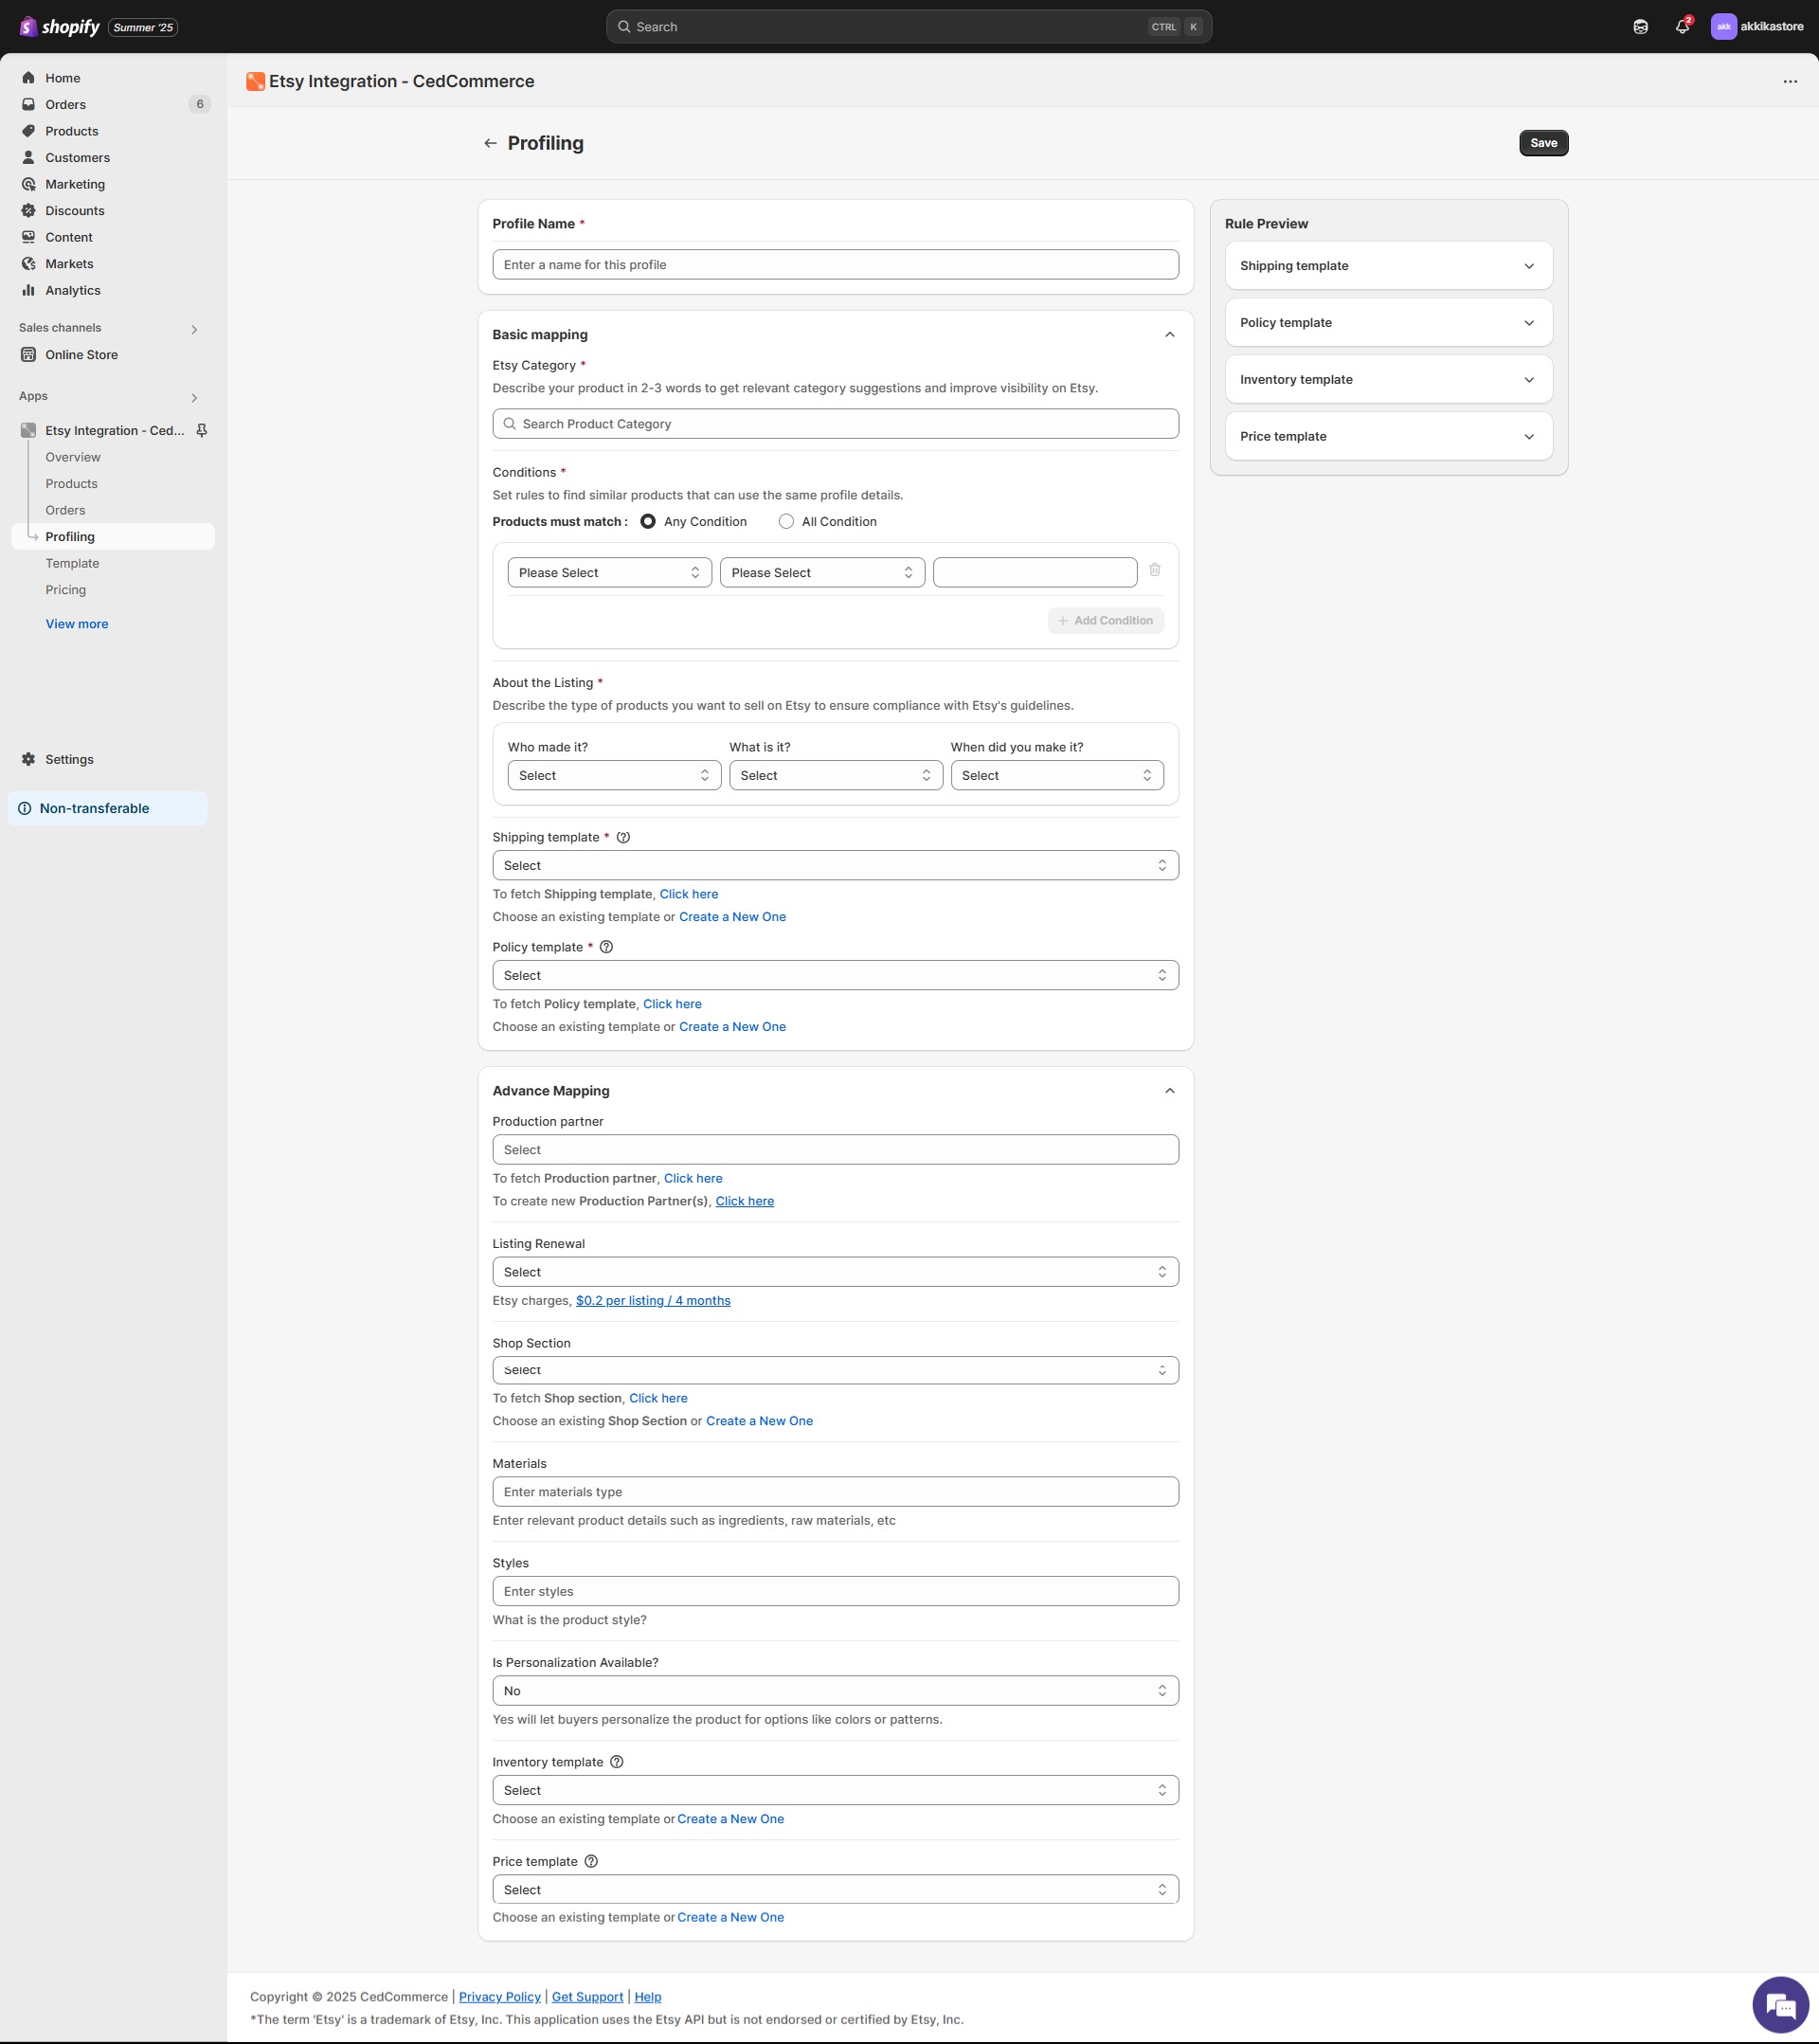The image size is (1819, 2044).
Task: Click the Products tag icon in the main sidebar menu
Action: click(29, 131)
